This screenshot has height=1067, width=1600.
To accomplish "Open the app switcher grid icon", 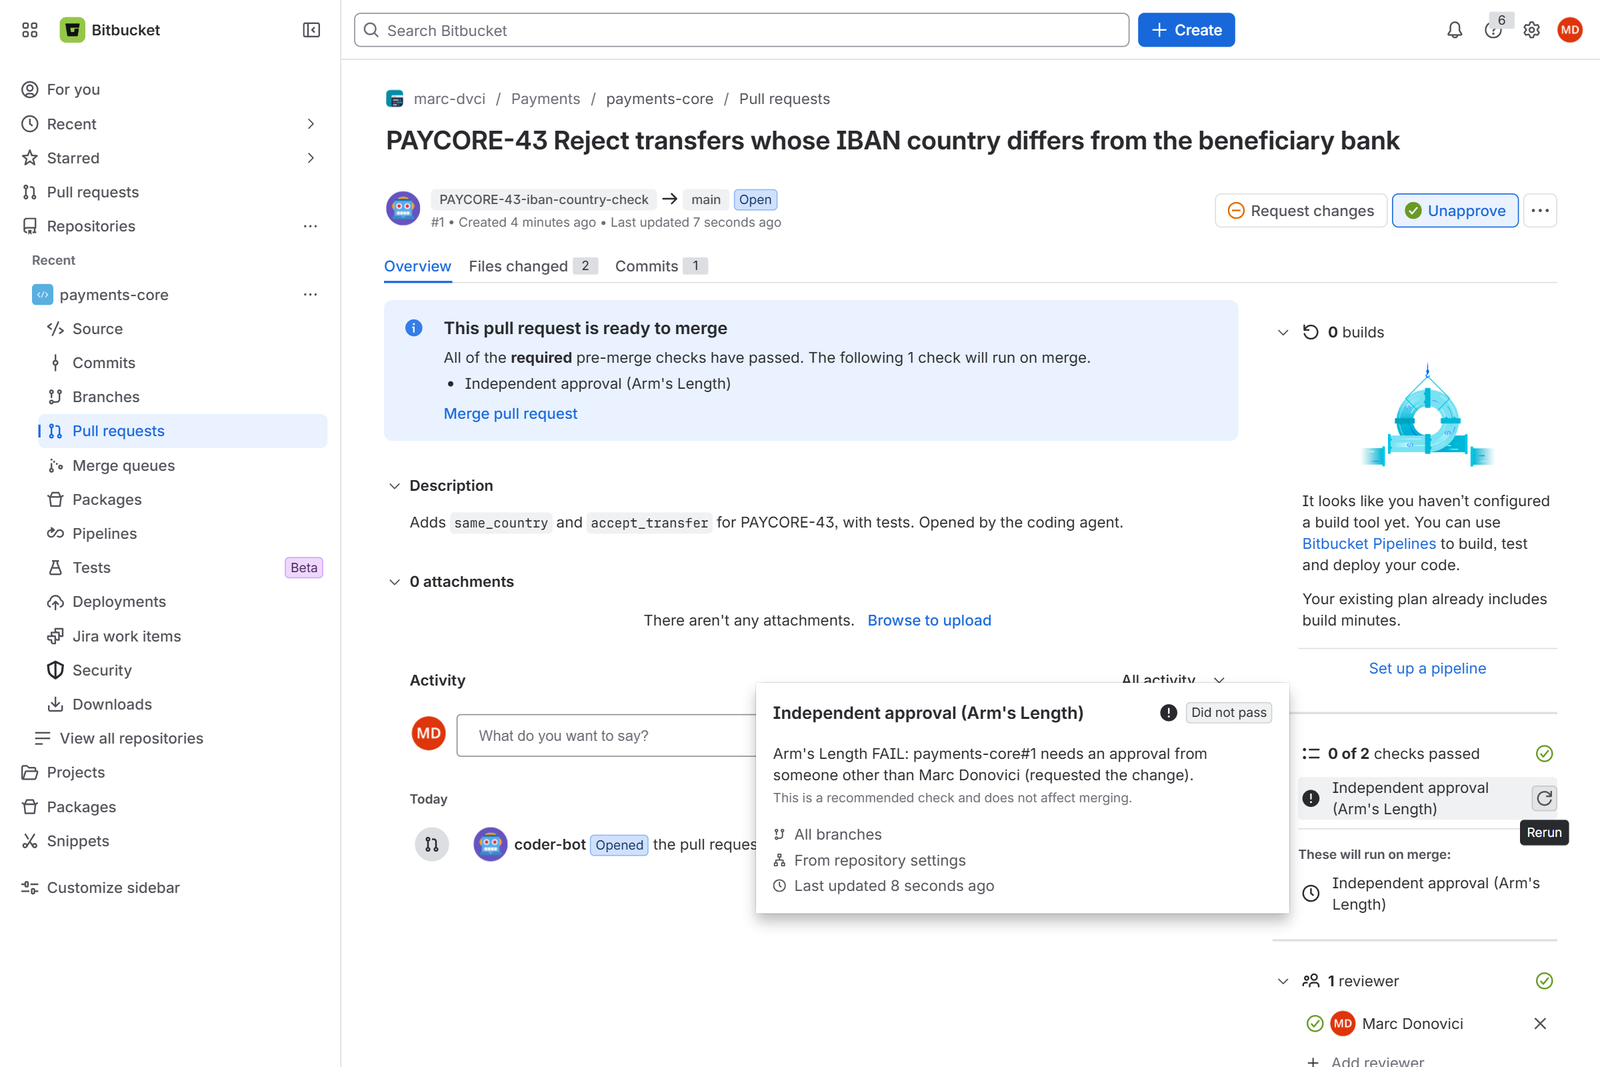I will tap(30, 30).
